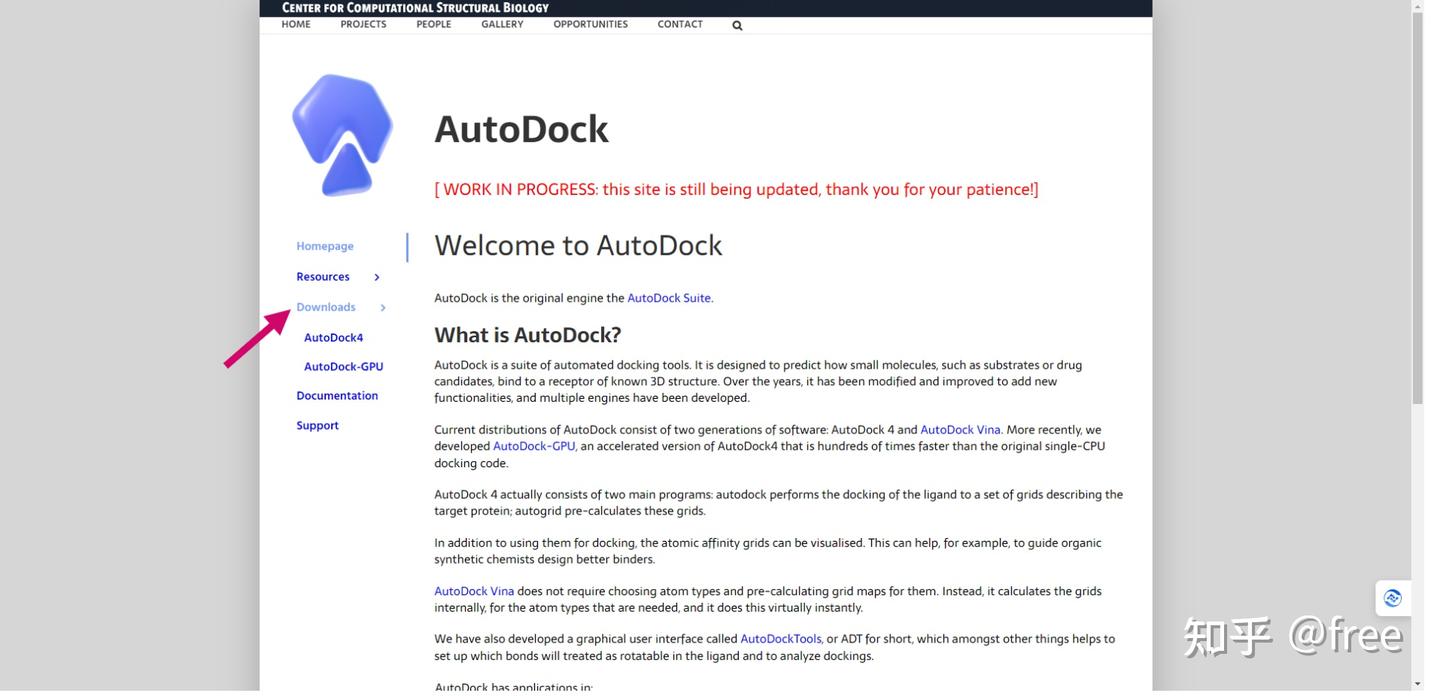Open the search icon in top navigation

pos(737,25)
